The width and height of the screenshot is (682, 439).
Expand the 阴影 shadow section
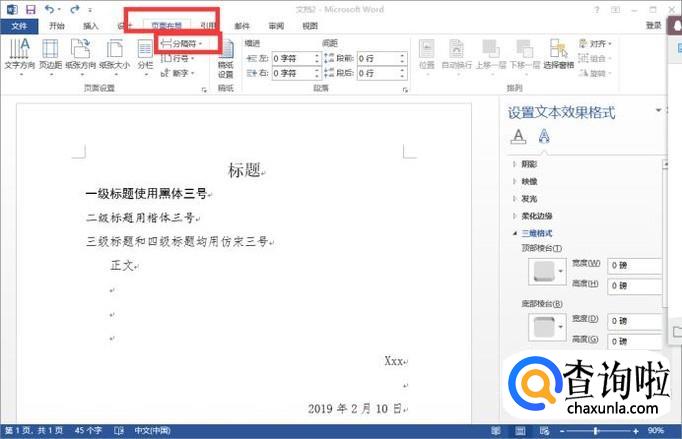525,164
